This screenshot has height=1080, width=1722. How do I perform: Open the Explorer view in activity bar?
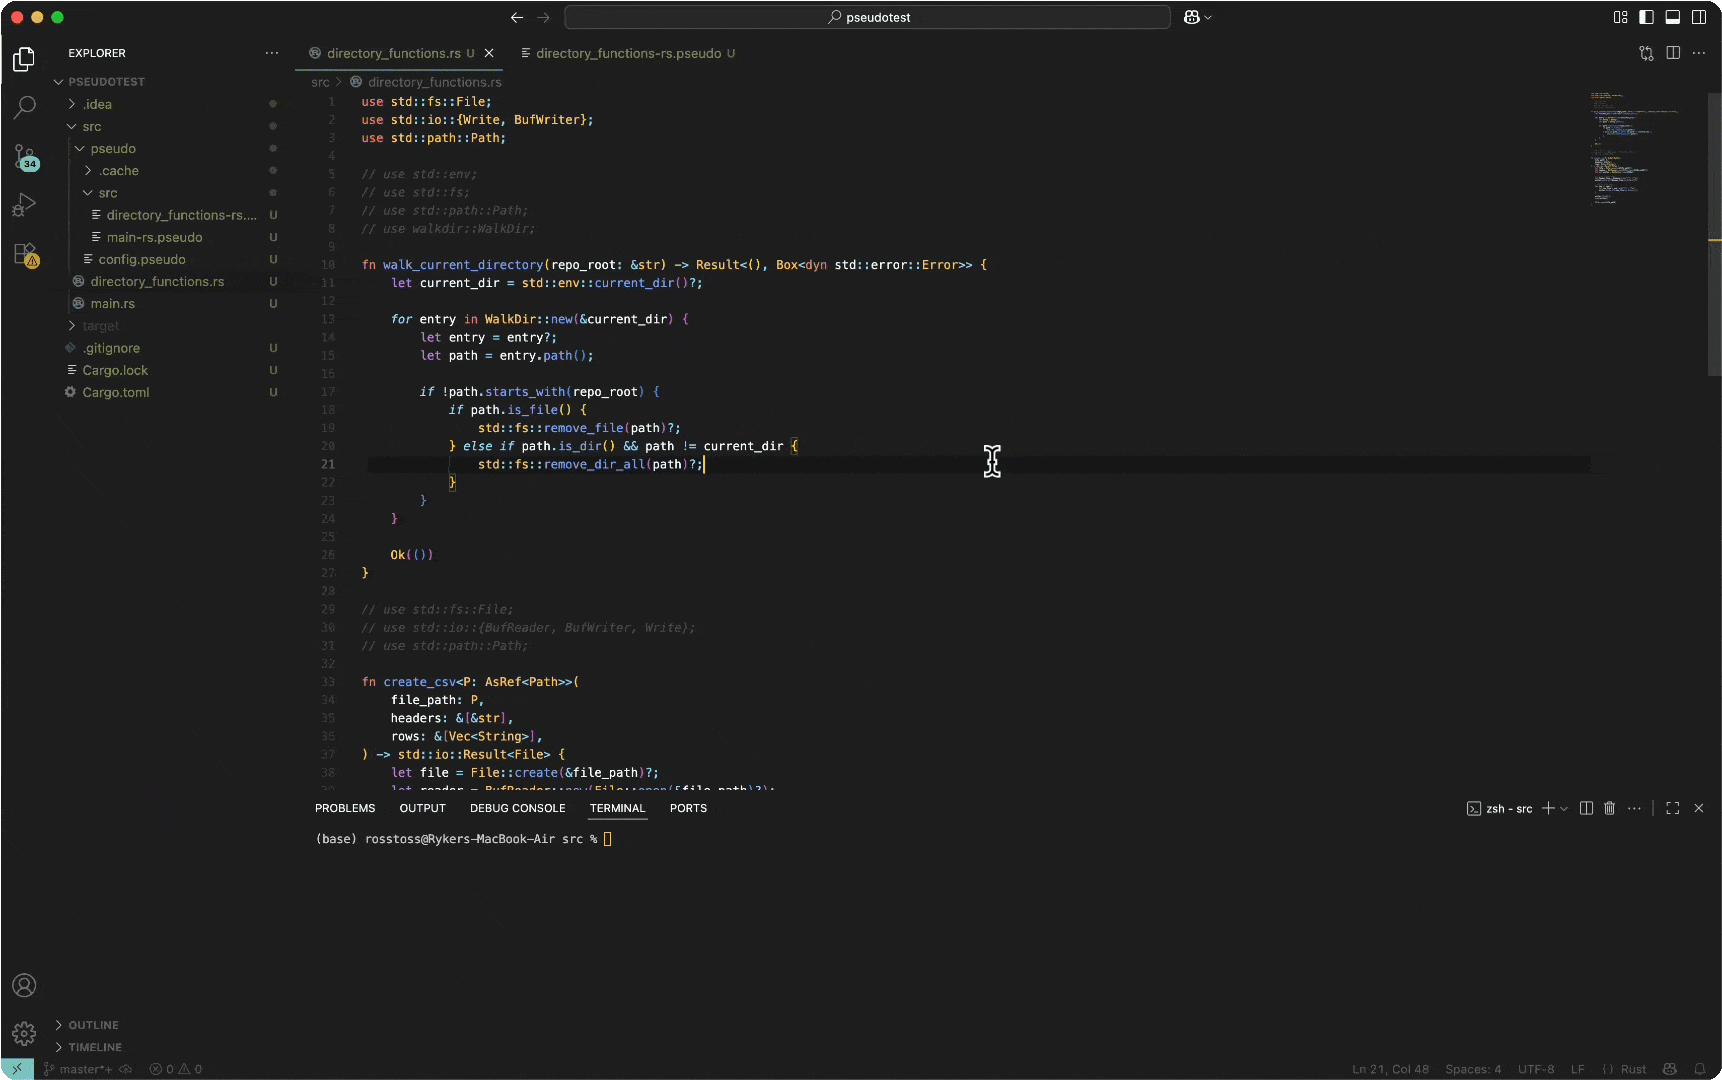[x=24, y=60]
